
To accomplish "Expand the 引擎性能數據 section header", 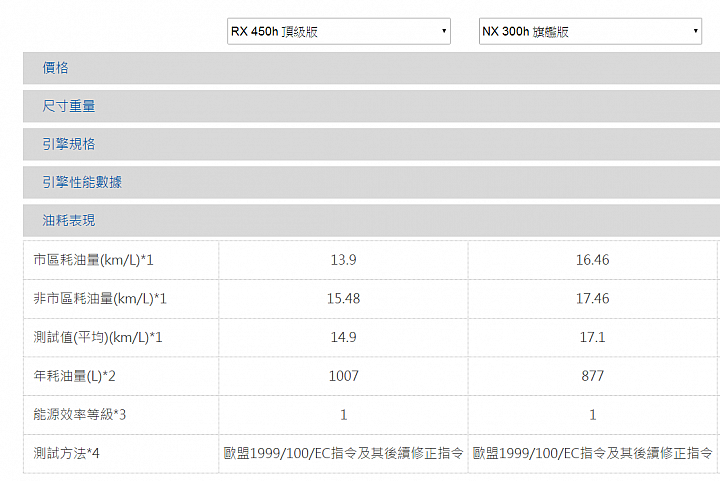I will (x=371, y=182).
